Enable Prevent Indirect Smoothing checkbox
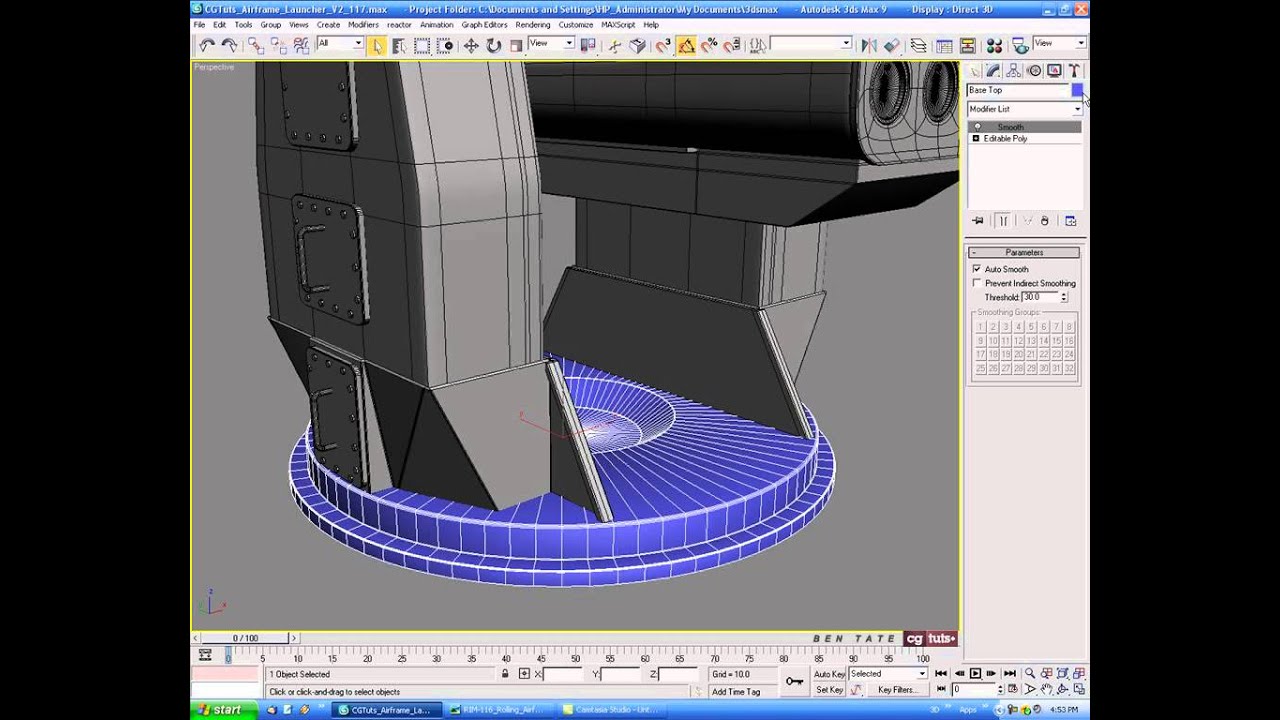 point(977,283)
